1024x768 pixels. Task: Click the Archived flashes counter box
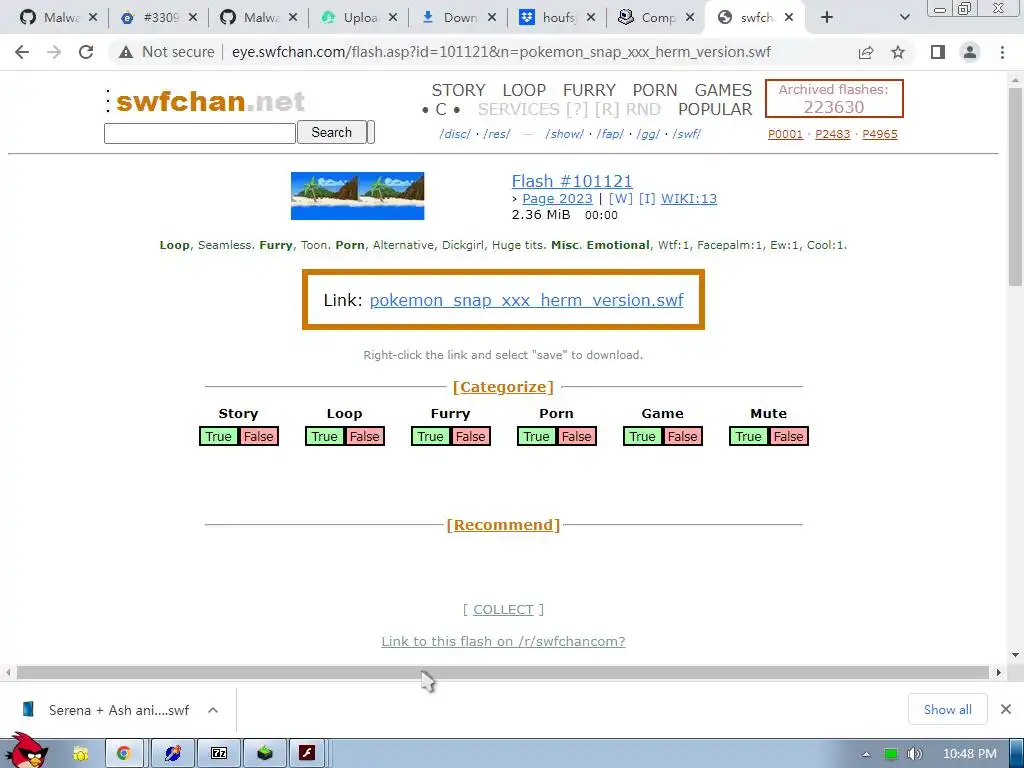click(834, 99)
